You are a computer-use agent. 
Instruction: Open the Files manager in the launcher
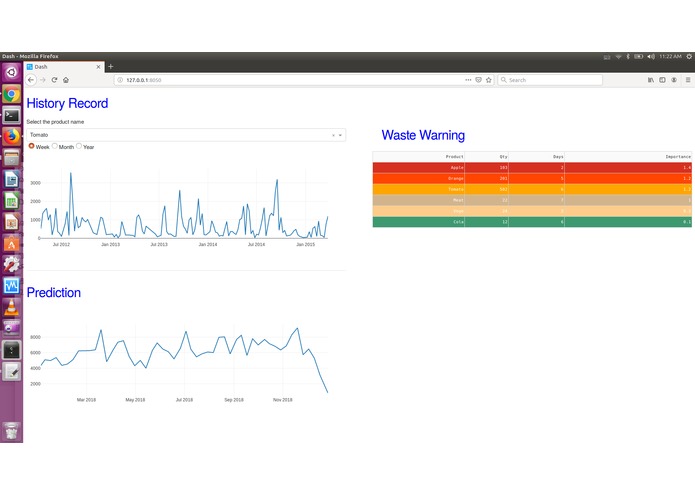click(12, 158)
